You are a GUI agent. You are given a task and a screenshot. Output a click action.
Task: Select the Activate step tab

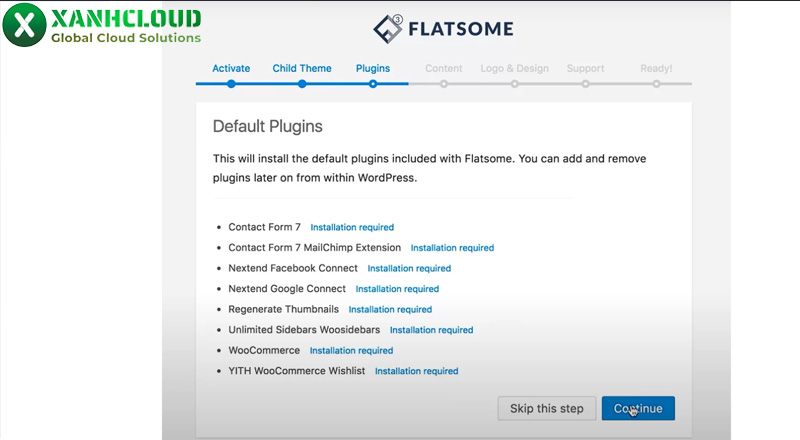pos(231,69)
